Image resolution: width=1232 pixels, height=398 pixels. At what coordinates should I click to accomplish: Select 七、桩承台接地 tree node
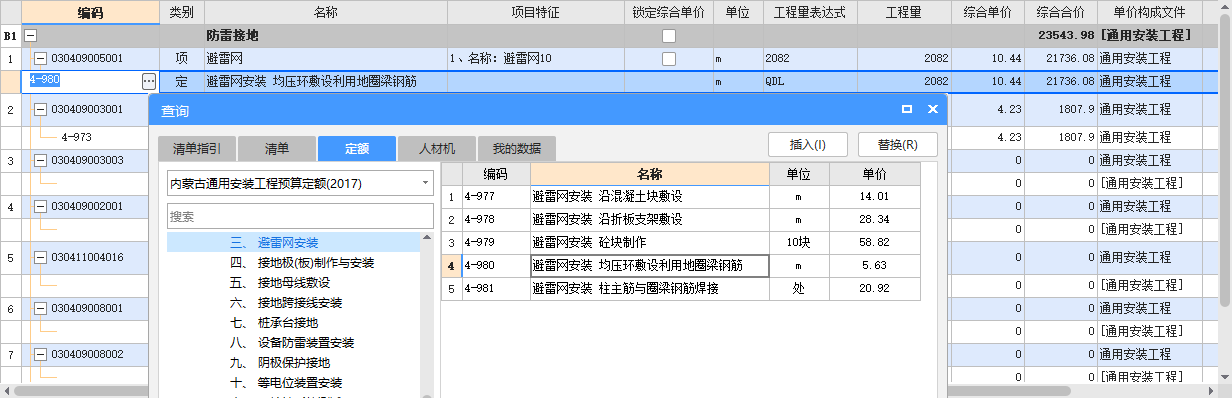tap(274, 322)
